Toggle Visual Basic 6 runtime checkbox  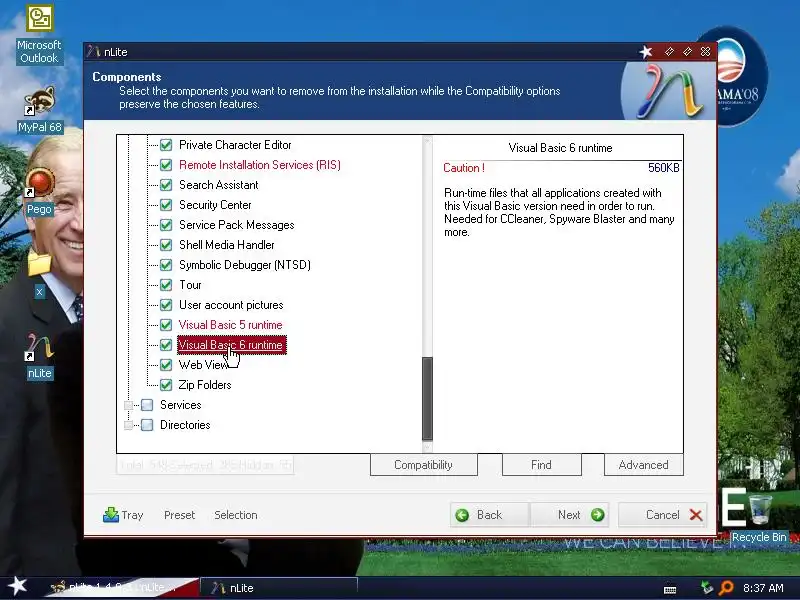166,345
